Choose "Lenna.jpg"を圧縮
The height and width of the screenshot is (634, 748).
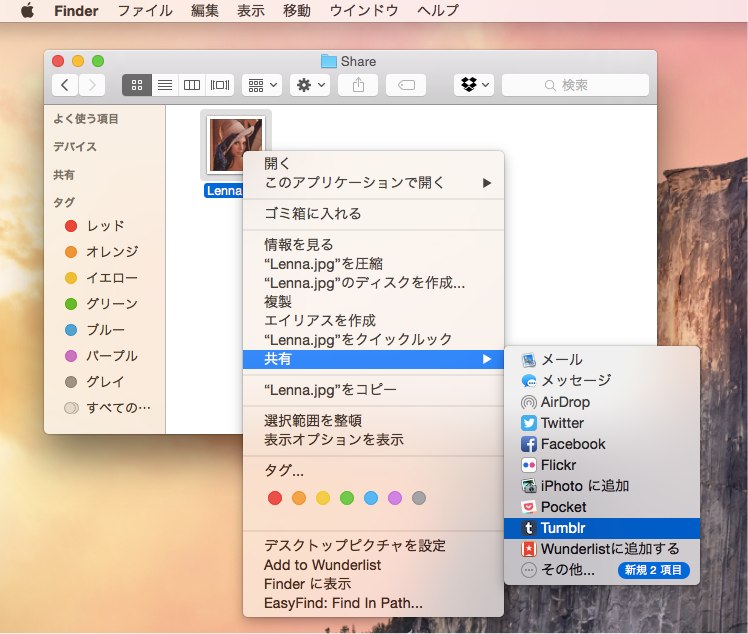pos(373,264)
